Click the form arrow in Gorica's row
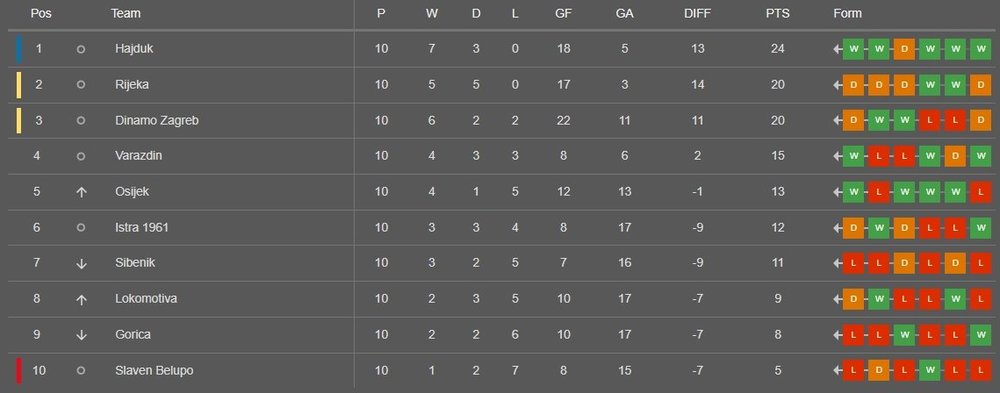Viewport: 1000px width, 393px height. pos(837,335)
